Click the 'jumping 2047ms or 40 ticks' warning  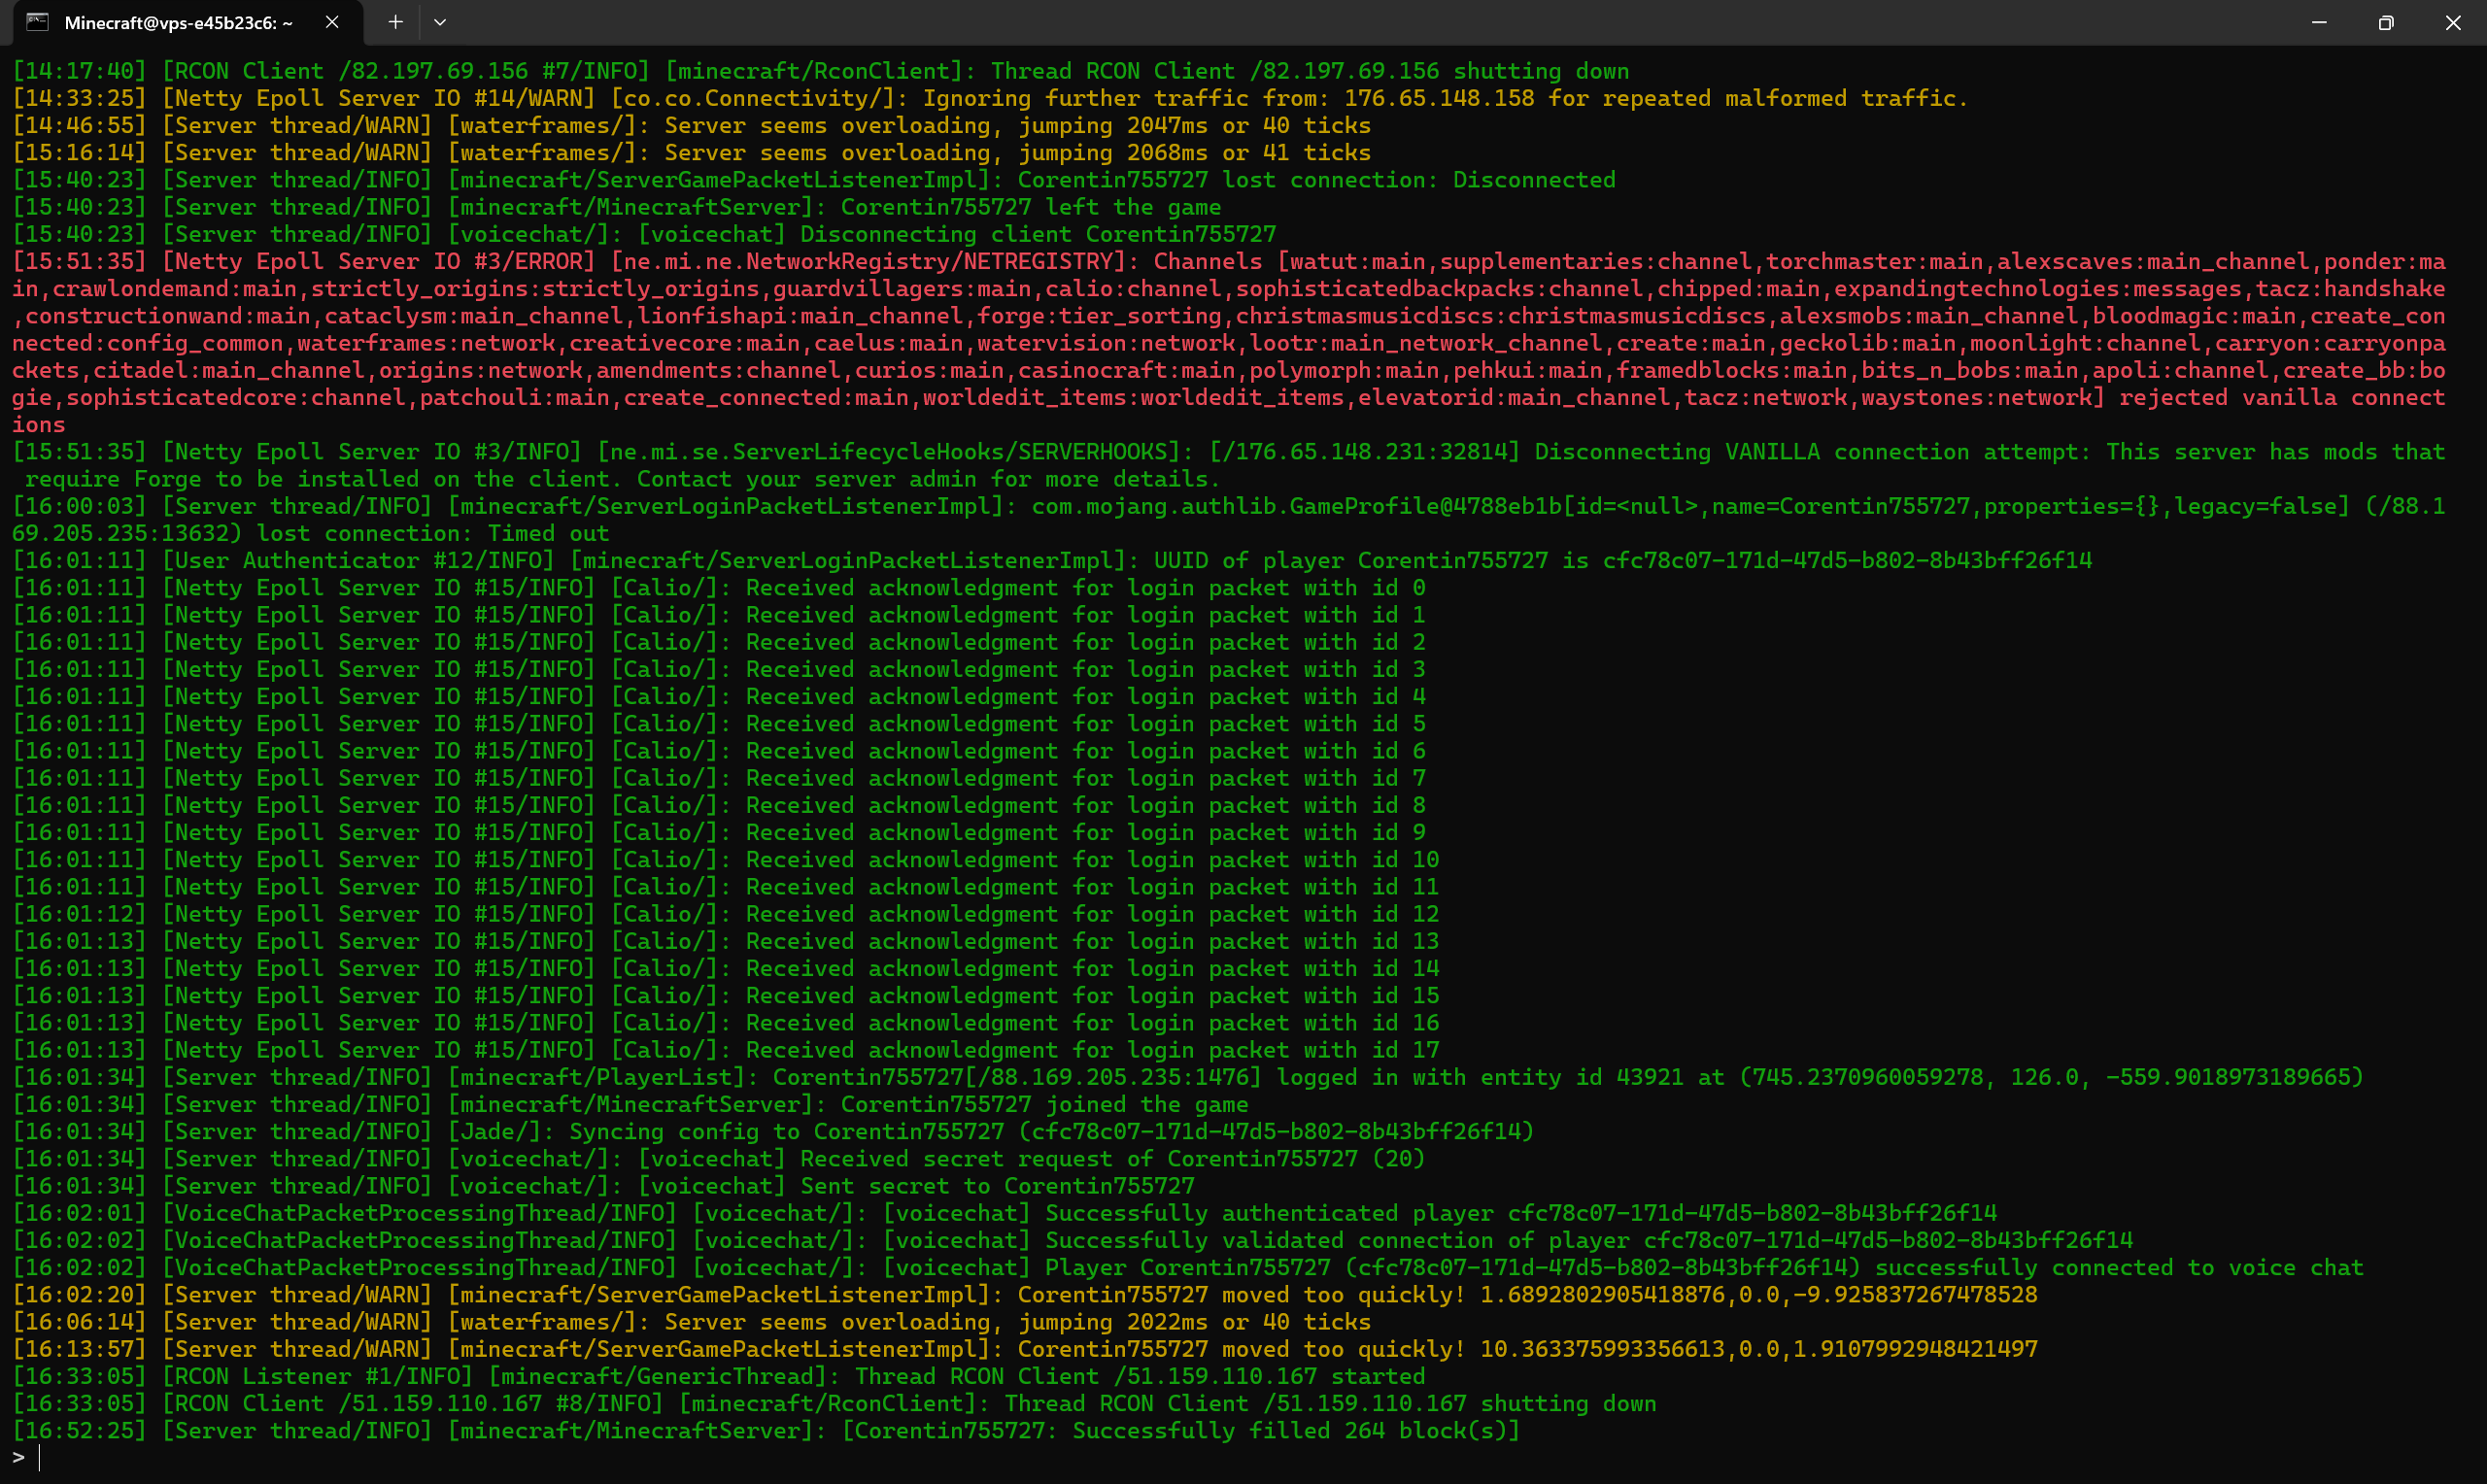[x=692, y=126]
